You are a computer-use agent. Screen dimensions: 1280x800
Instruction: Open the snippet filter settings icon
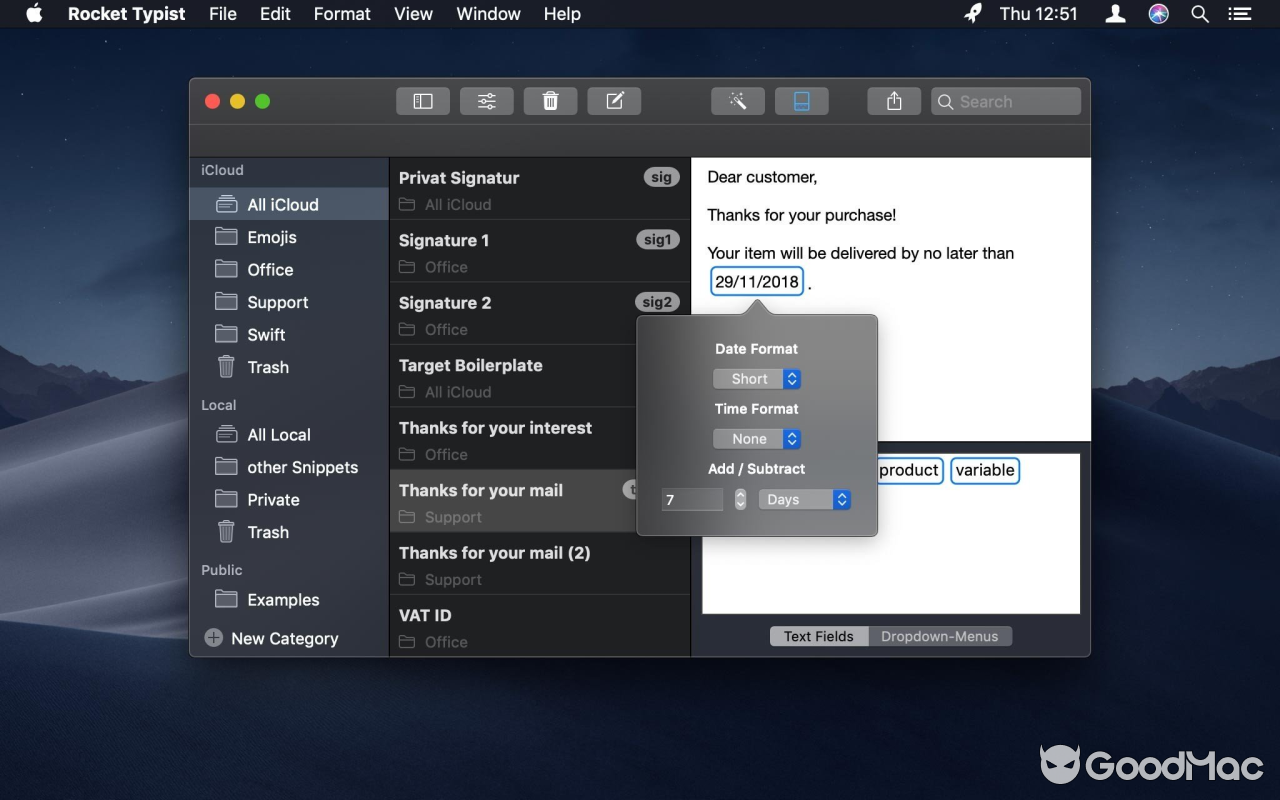(x=486, y=100)
